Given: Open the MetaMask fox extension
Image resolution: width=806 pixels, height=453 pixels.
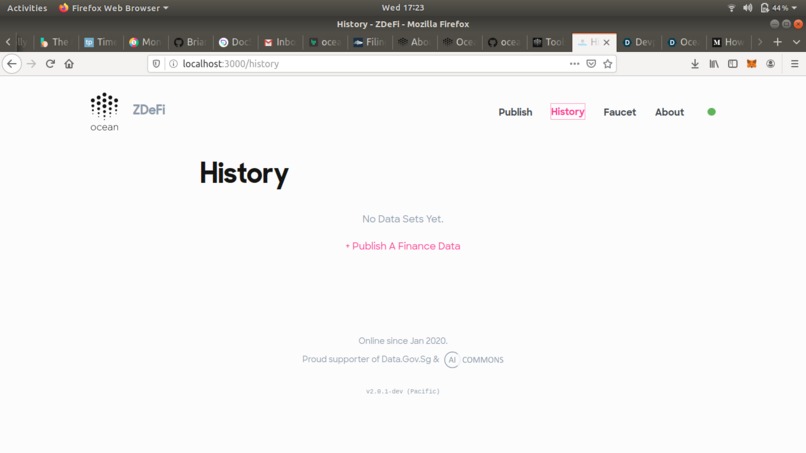Looking at the screenshot, I should point(752,64).
